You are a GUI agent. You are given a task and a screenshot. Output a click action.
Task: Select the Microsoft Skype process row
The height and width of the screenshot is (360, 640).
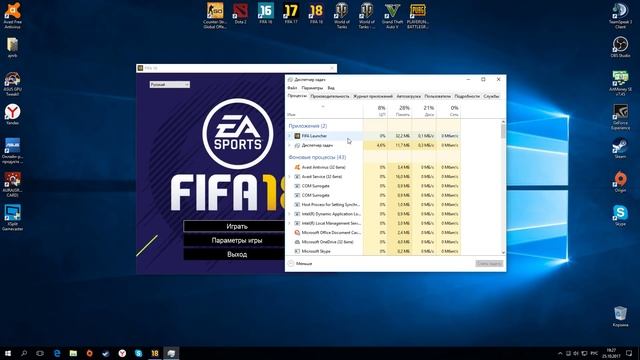pos(373,251)
